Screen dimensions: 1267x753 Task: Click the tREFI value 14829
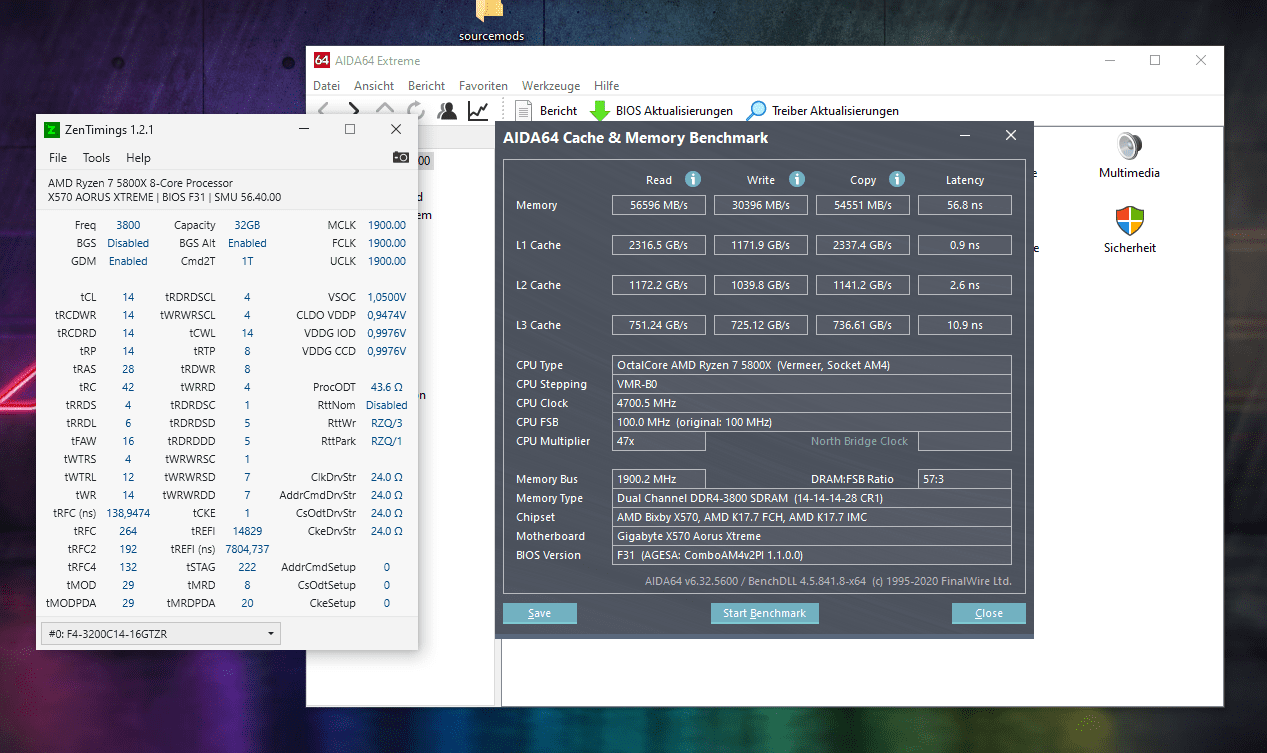[x=247, y=531]
